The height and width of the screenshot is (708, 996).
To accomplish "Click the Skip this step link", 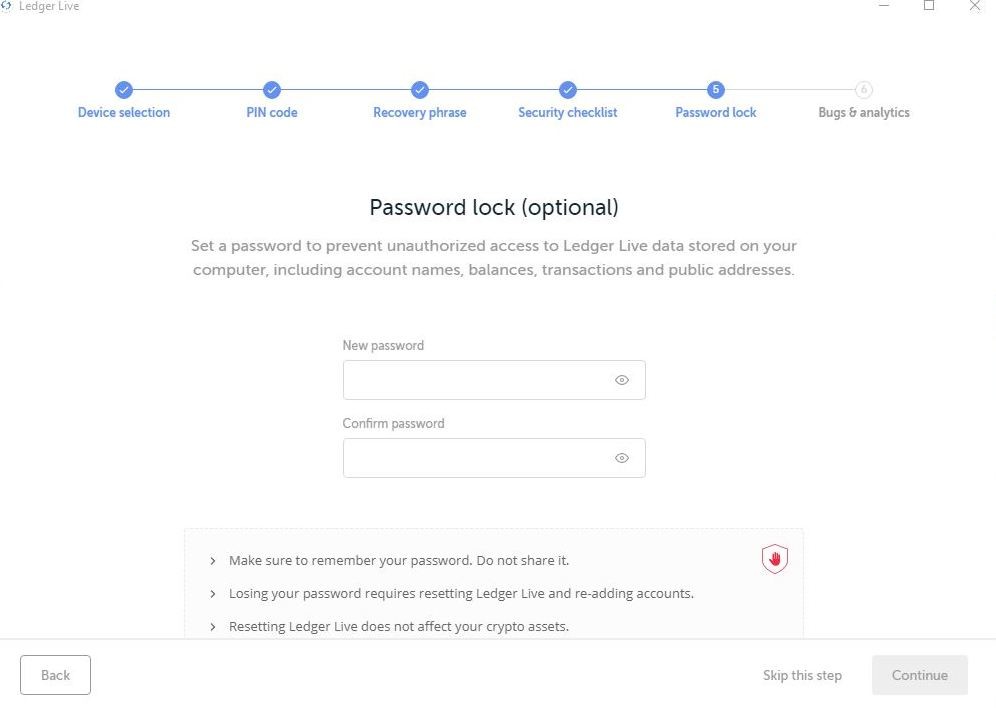I will click(802, 676).
